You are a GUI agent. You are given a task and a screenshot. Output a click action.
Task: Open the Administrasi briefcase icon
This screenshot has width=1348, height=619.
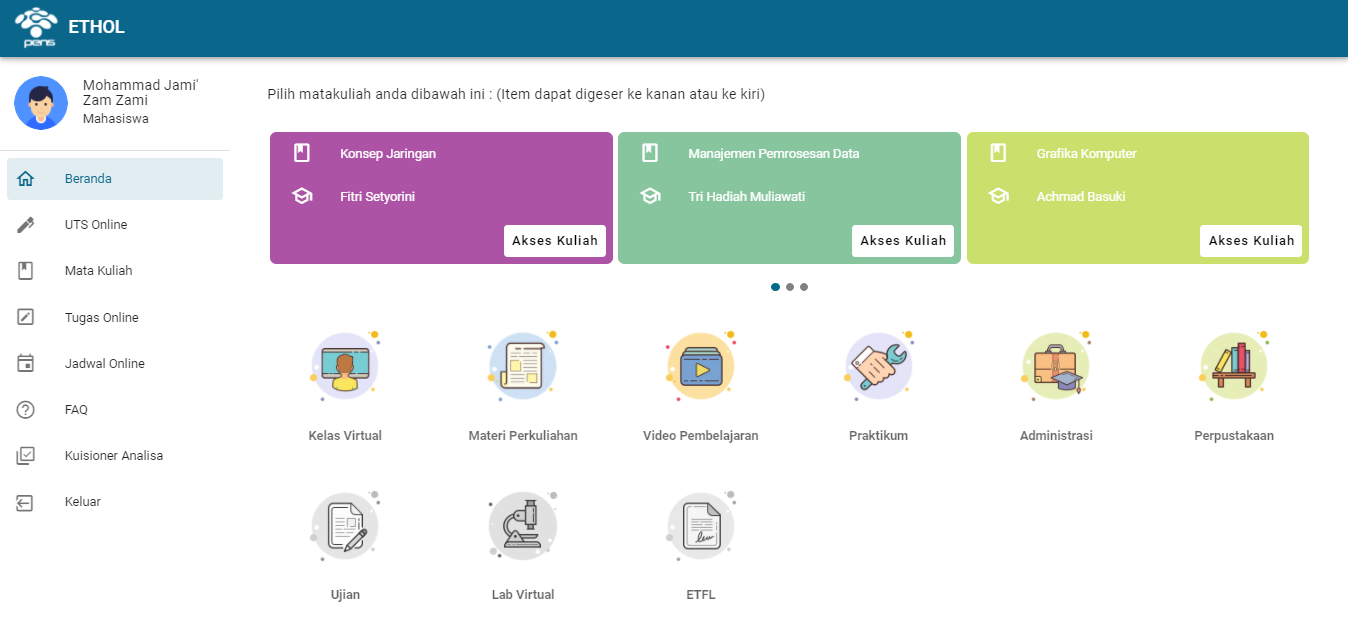(x=1056, y=366)
